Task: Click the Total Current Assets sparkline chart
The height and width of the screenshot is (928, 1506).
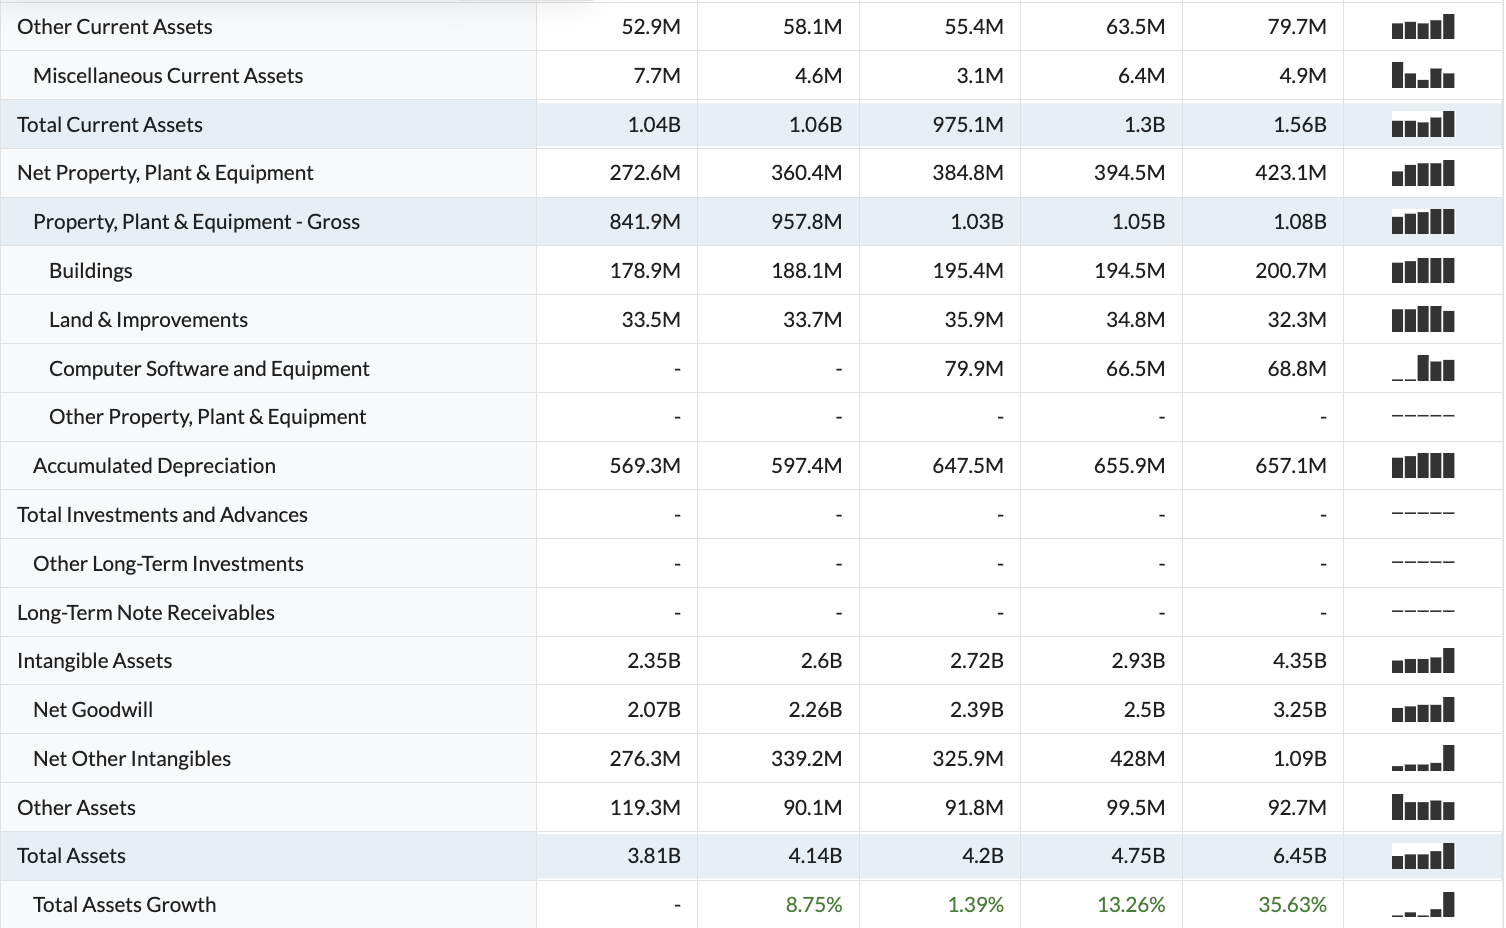Action: (1423, 125)
